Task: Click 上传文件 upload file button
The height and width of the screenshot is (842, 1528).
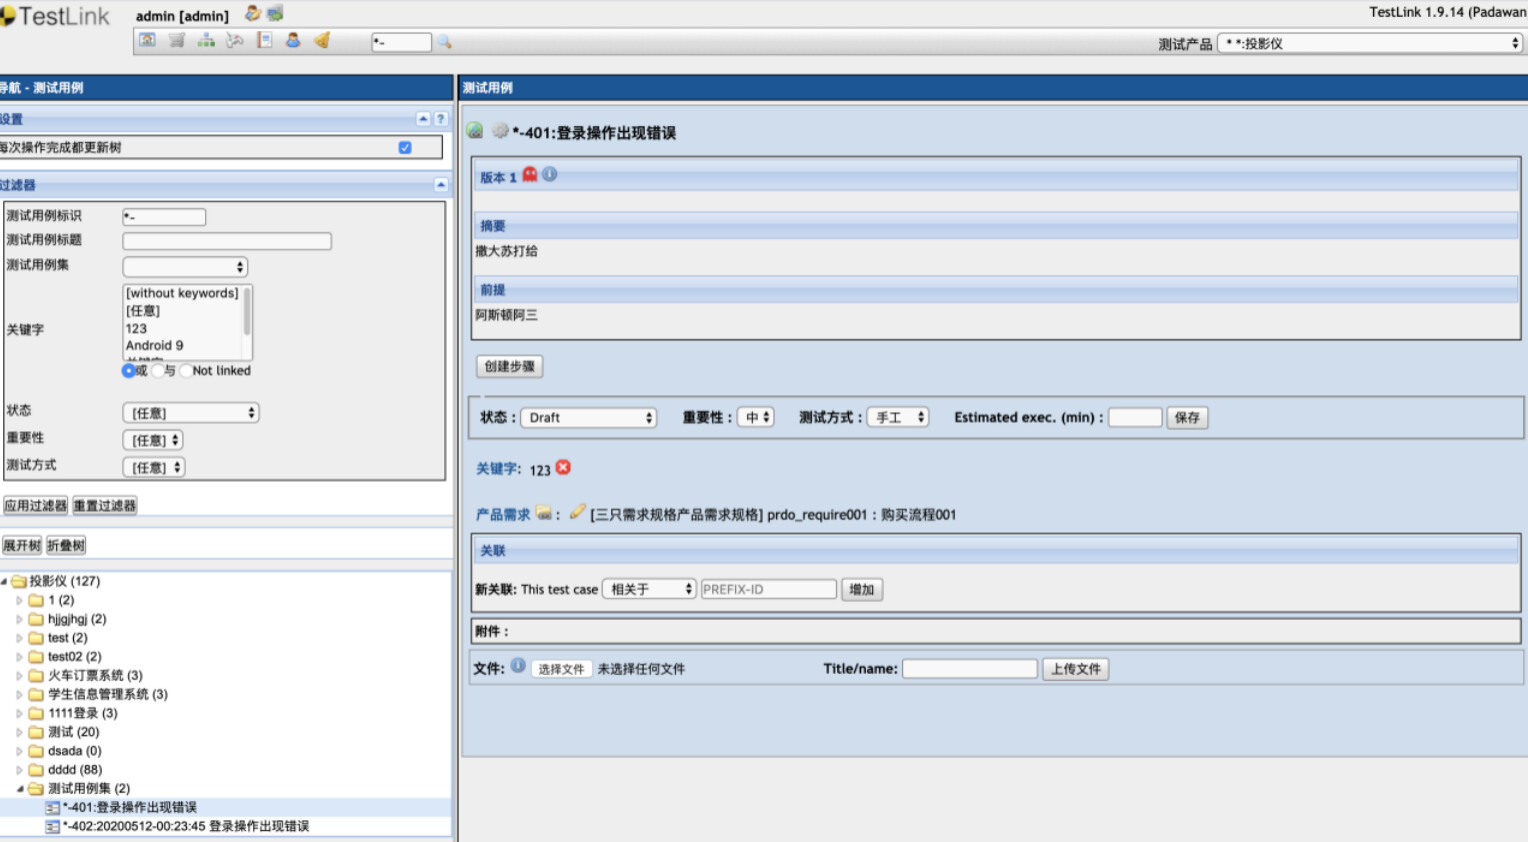Action: coord(1075,669)
